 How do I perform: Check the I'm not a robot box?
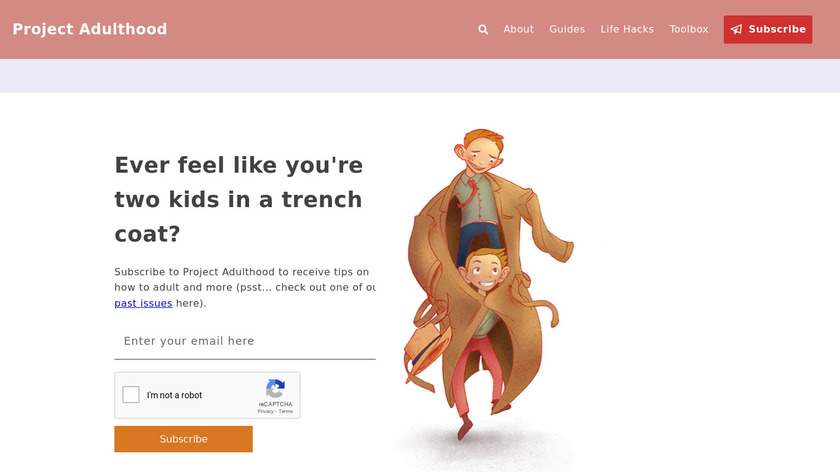point(131,395)
